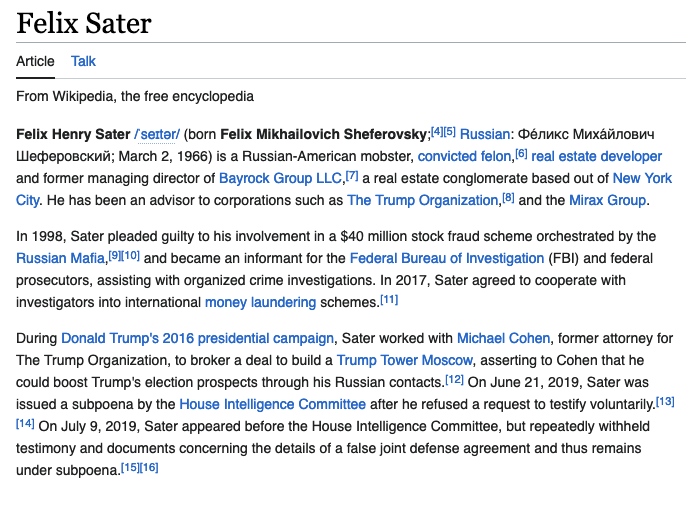686x507 pixels.
Task: Open footnote reference [7]
Action: (352, 175)
